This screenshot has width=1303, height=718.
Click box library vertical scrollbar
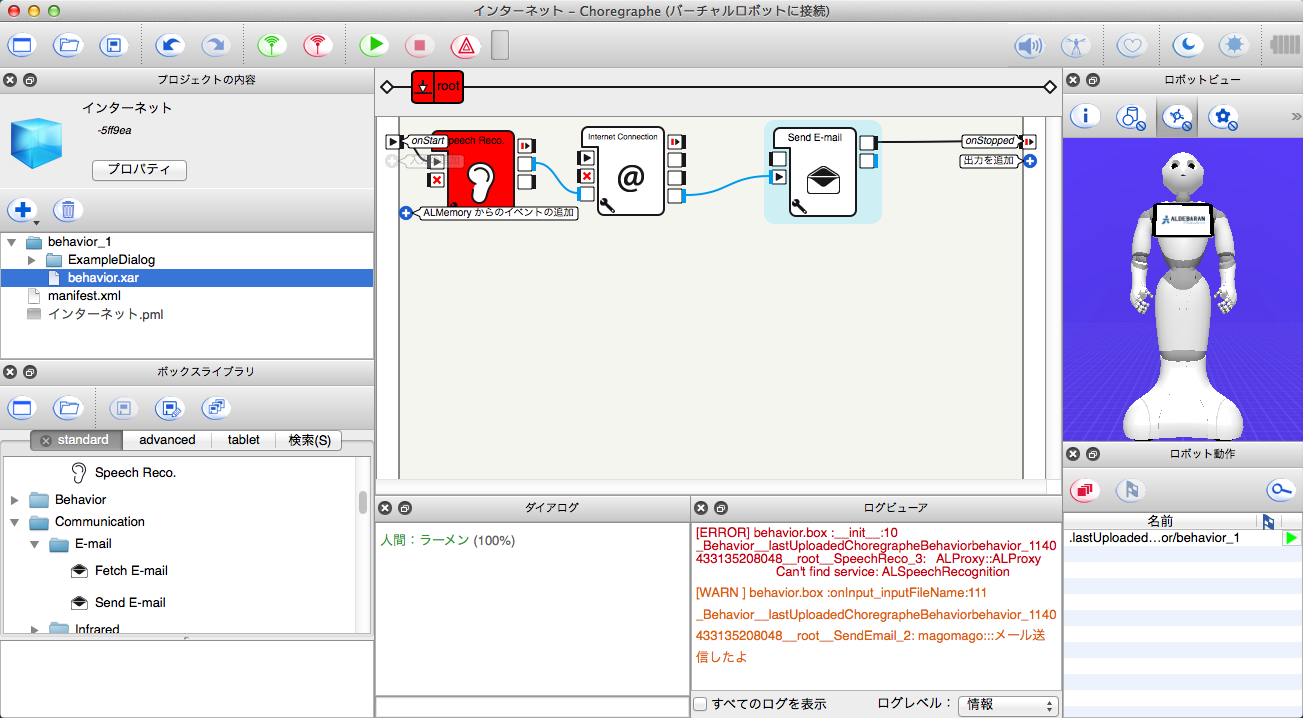click(x=363, y=501)
